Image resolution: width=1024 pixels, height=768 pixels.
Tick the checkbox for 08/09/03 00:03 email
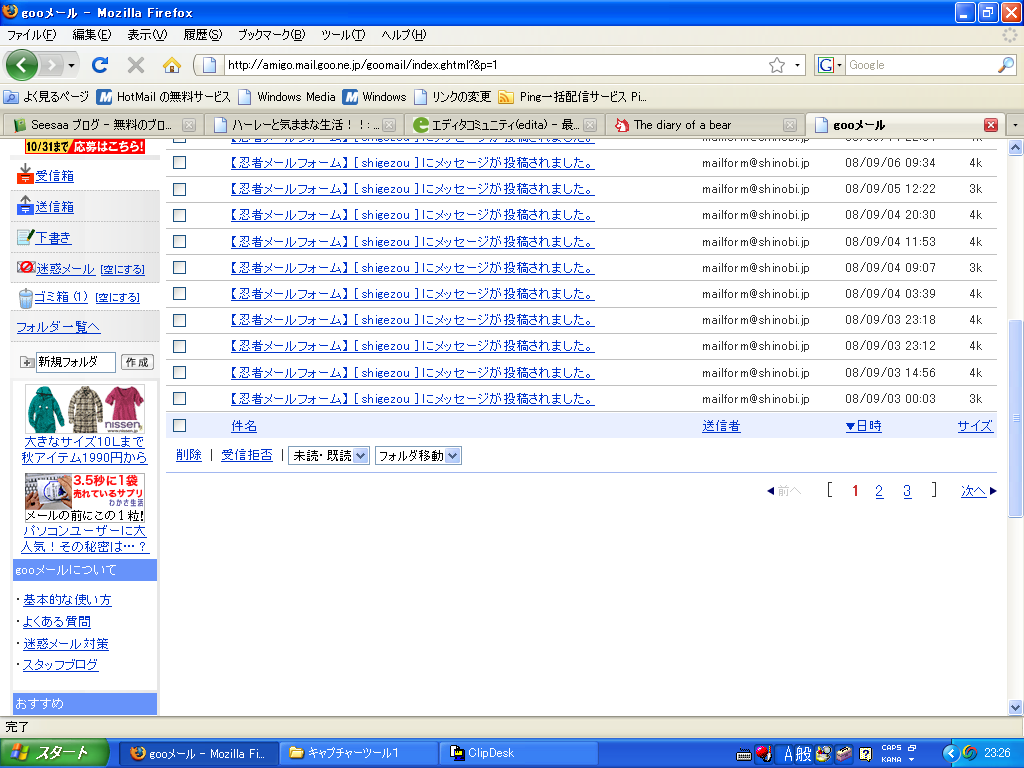pos(180,398)
